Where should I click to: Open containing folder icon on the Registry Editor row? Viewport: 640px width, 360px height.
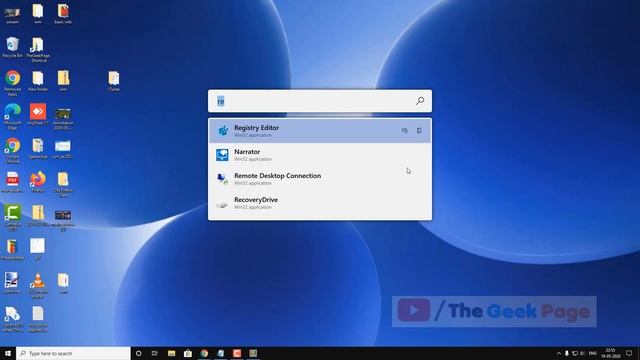pos(419,131)
